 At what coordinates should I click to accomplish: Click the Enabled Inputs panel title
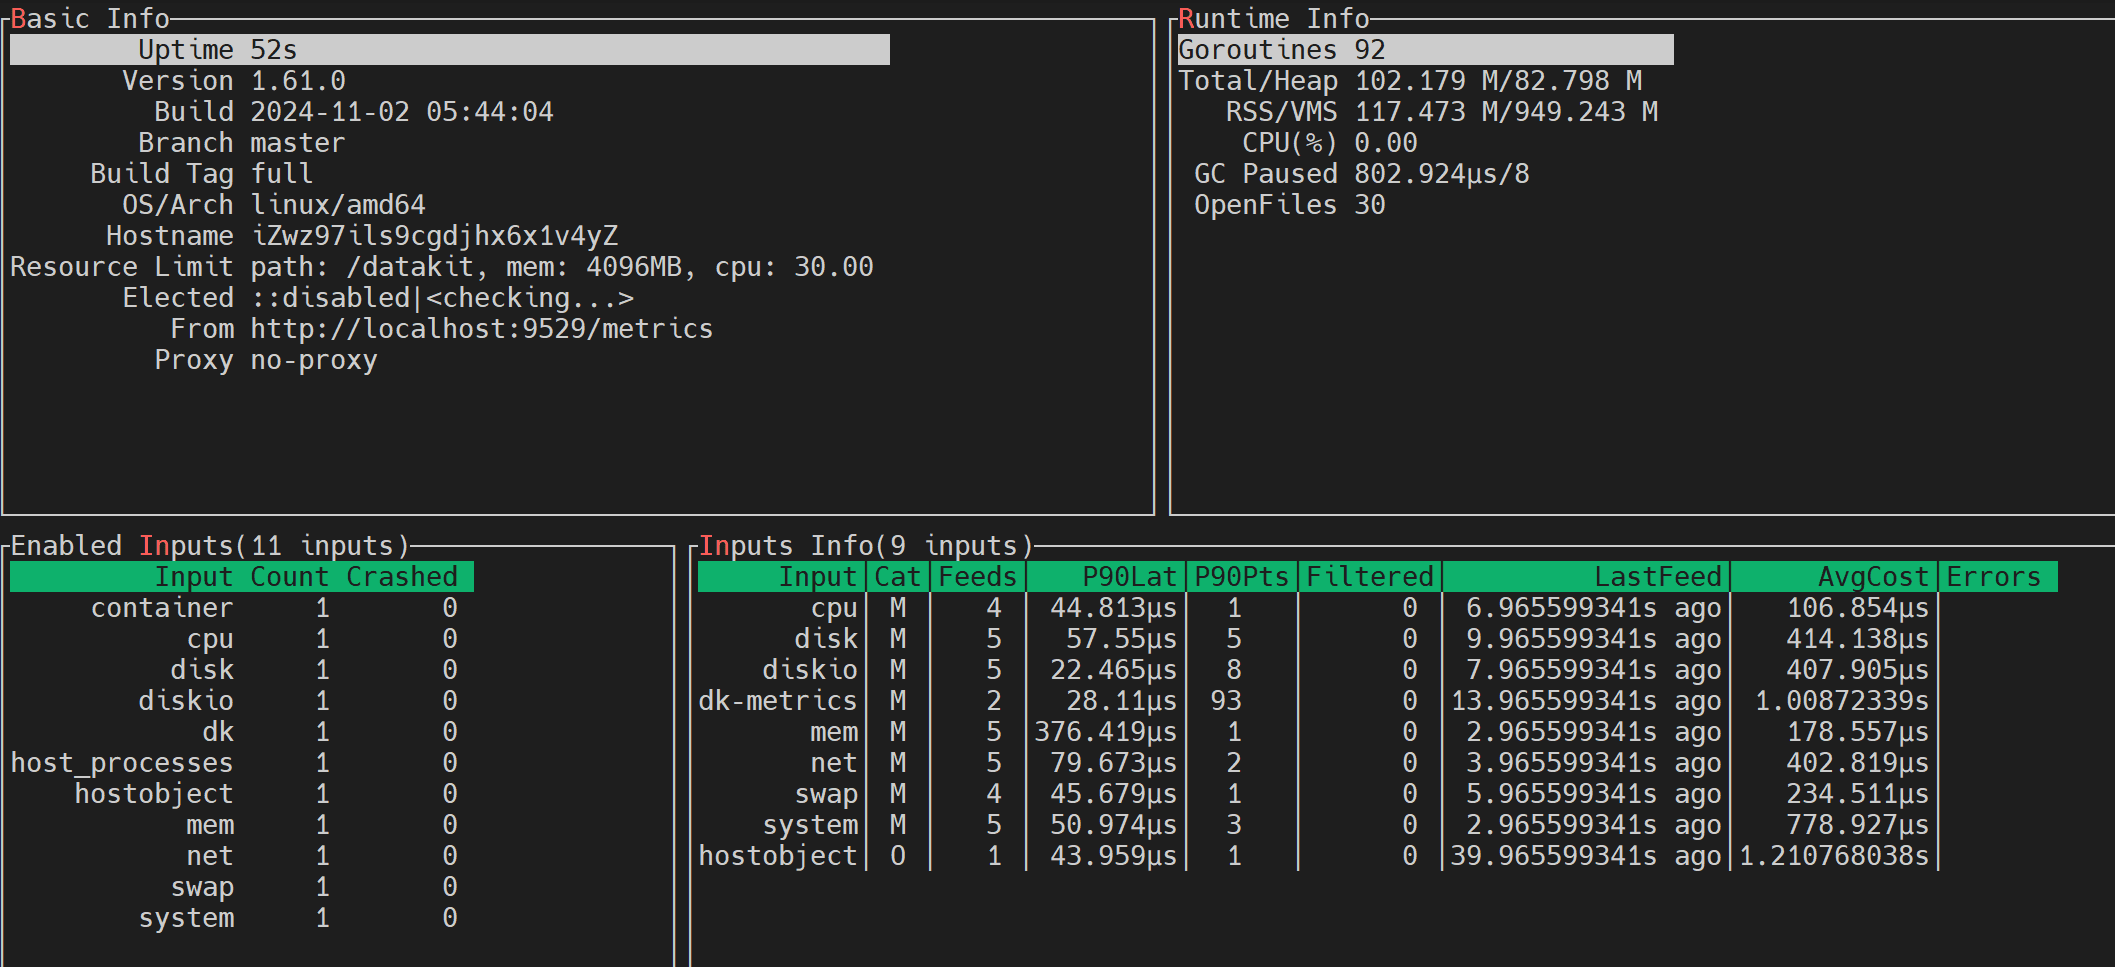tap(210, 546)
